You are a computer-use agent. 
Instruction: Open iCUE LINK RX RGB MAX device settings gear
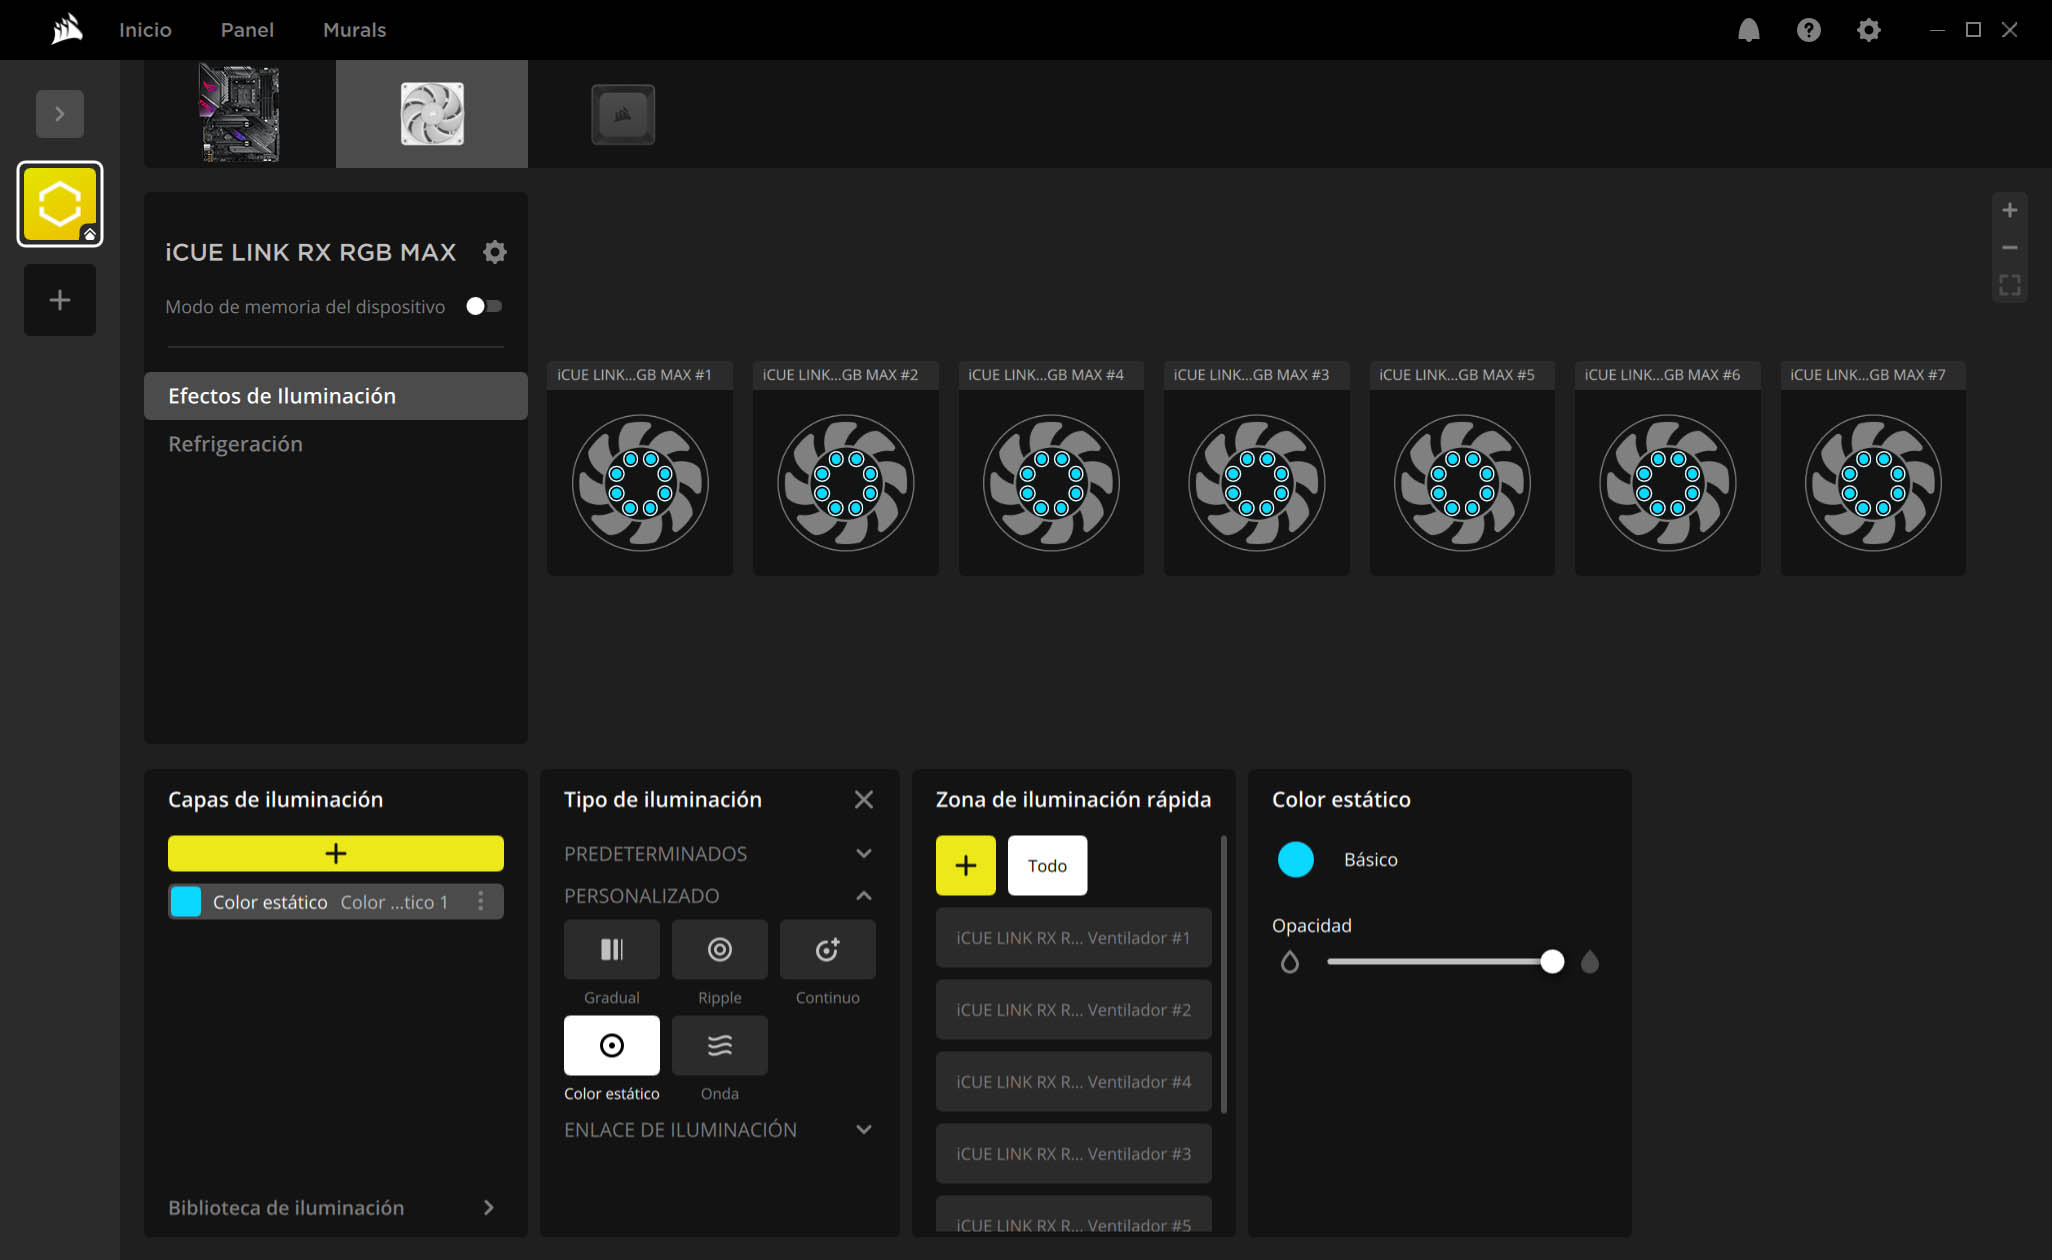(495, 252)
